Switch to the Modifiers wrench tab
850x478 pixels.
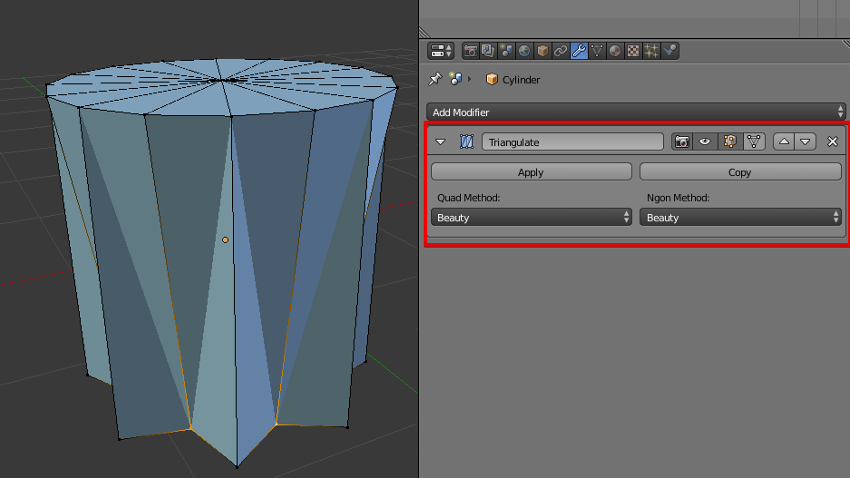pyautogui.click(x=579, y=50)
